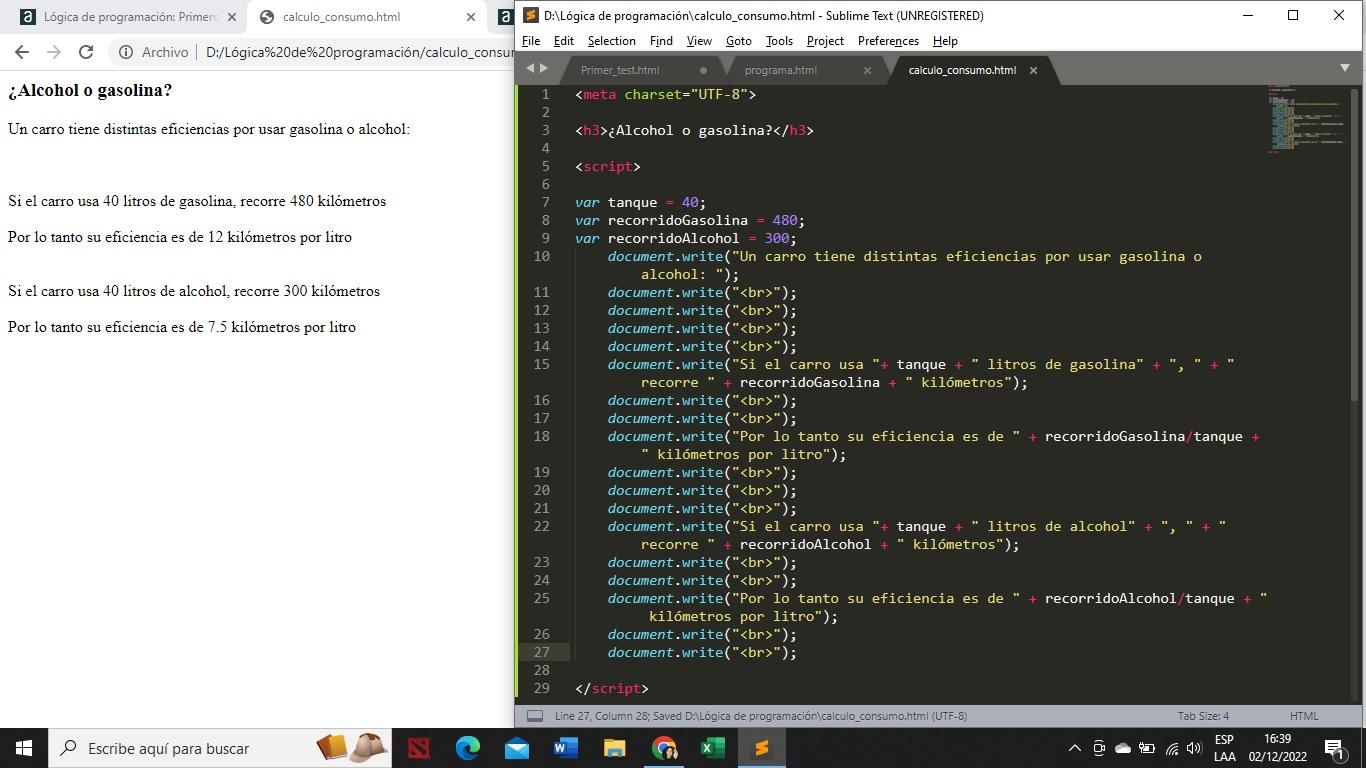Switch to Google Chrome on the taskbar
The image size is (1366, 768).
[664, 748]
